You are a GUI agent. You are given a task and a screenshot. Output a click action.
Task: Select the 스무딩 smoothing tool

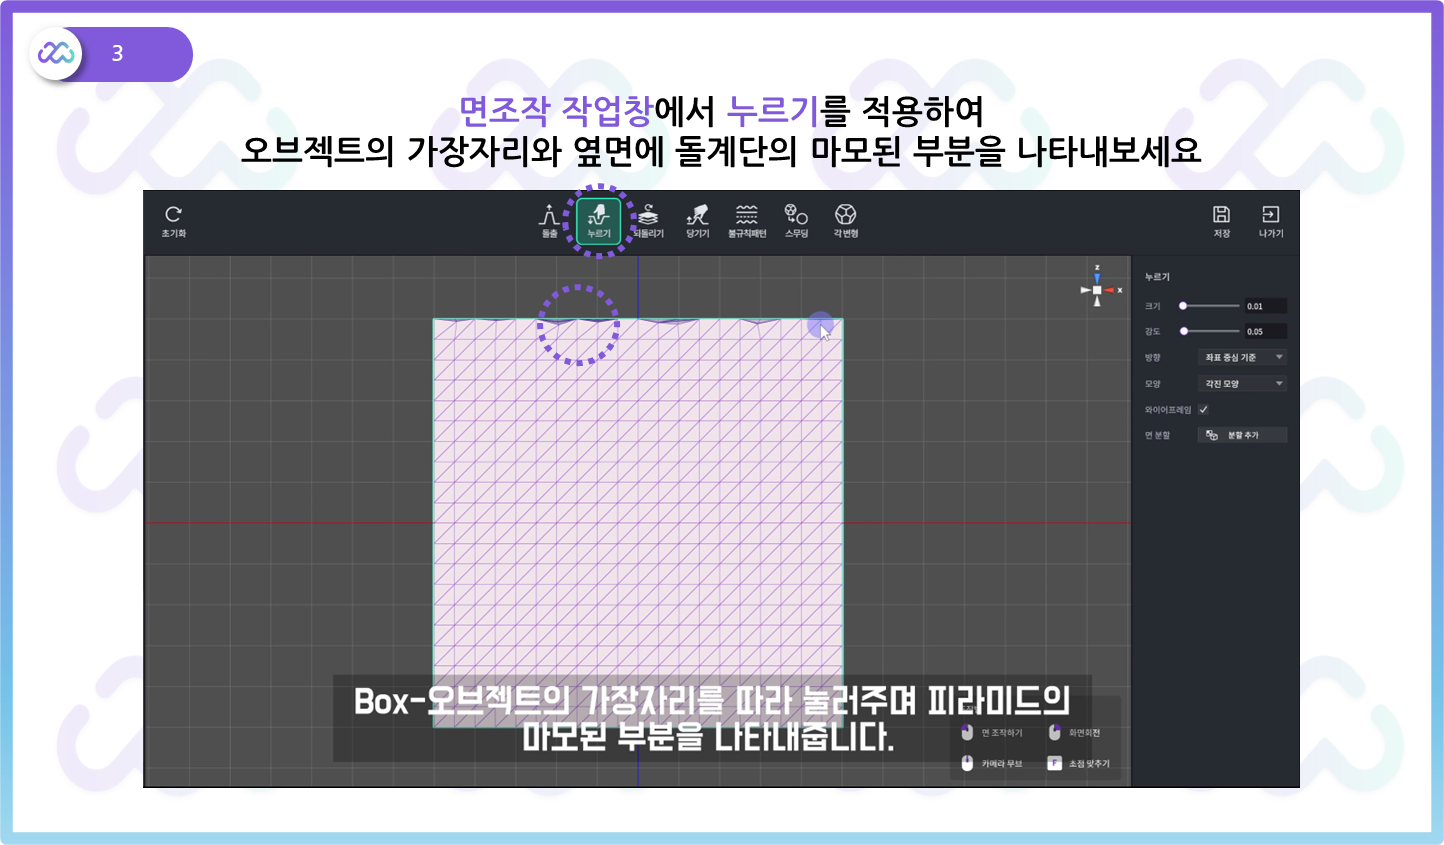tap(796, 221)
